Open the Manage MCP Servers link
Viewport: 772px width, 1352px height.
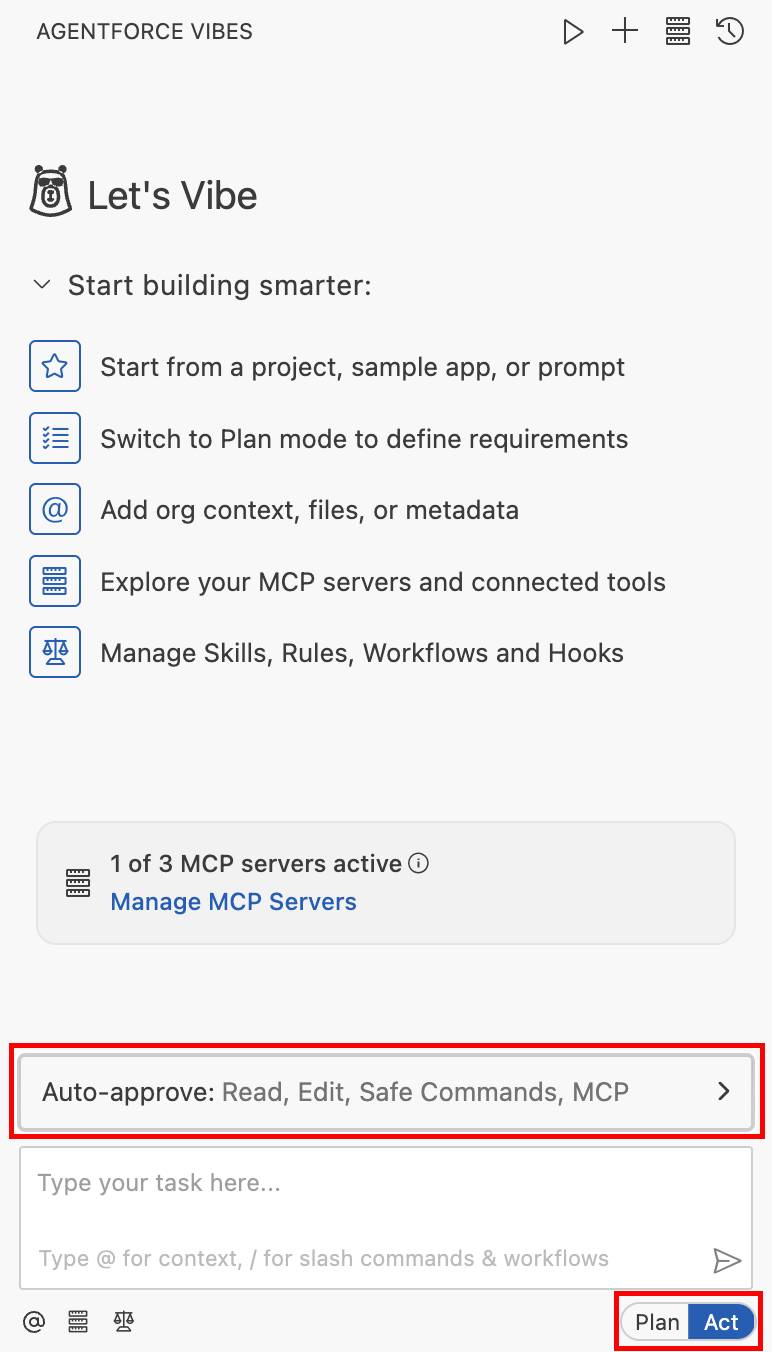point(233,902)
